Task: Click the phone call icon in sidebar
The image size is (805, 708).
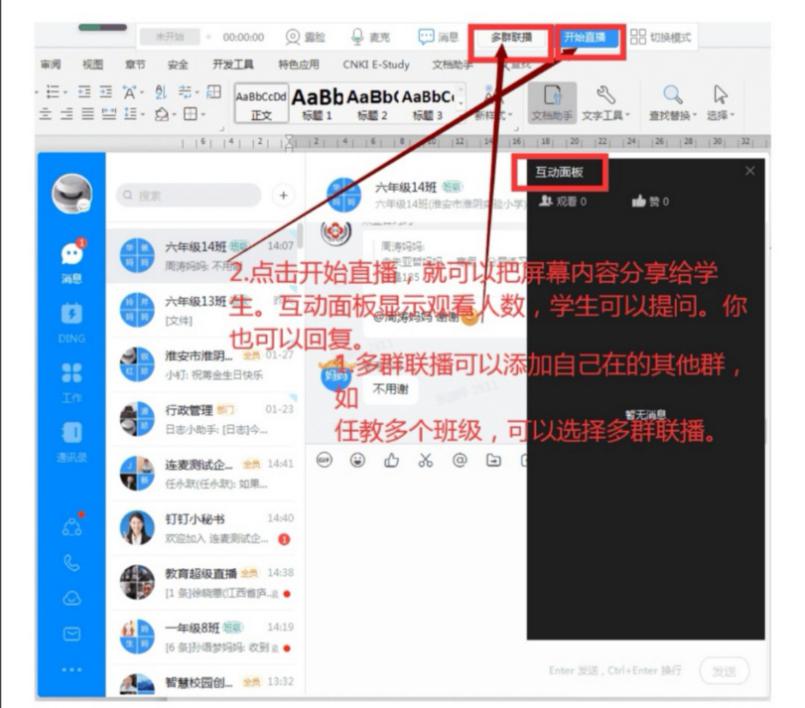Action: [71, 563]
